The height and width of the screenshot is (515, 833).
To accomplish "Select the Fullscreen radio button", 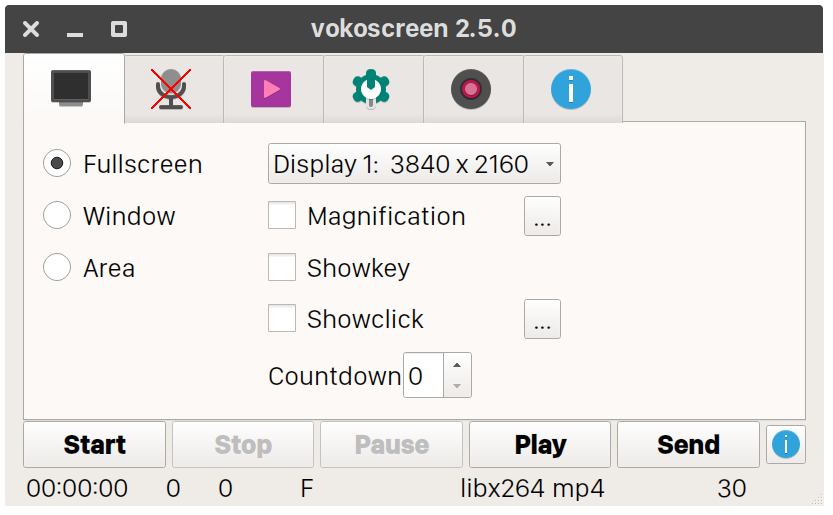I will tap(57, 164).
